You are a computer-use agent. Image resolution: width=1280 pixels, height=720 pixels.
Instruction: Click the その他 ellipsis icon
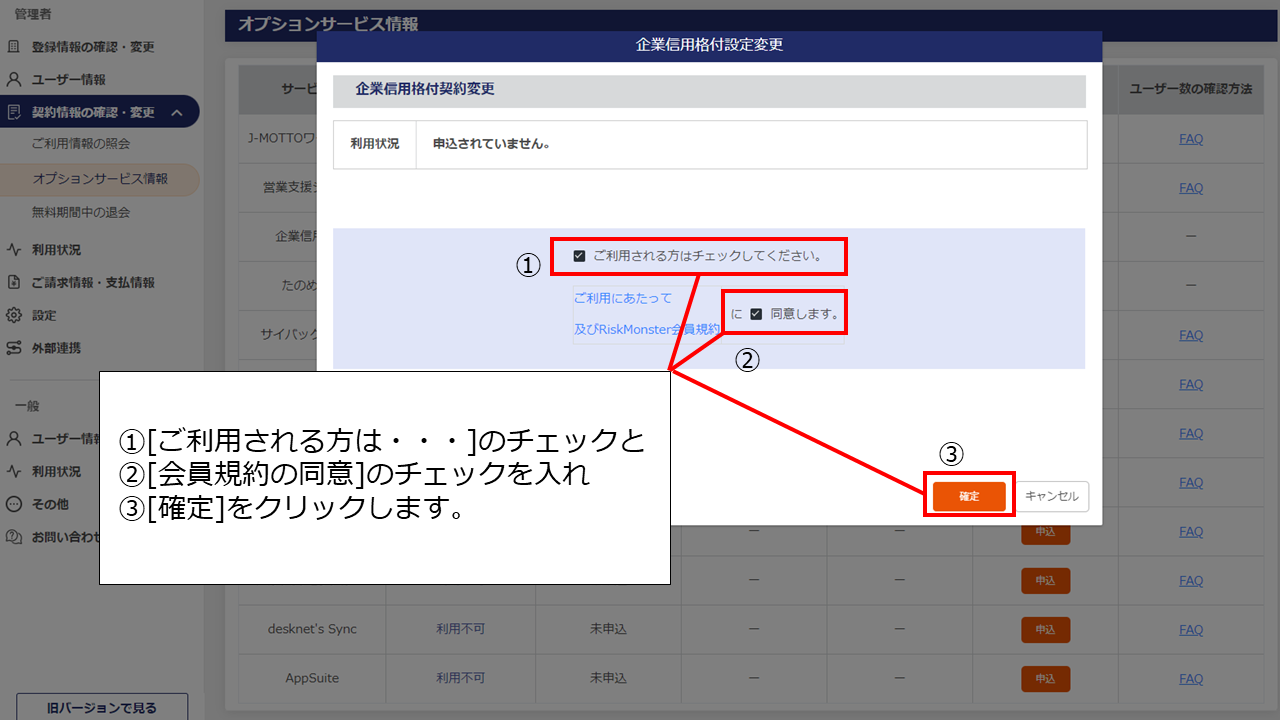point(14,504)
